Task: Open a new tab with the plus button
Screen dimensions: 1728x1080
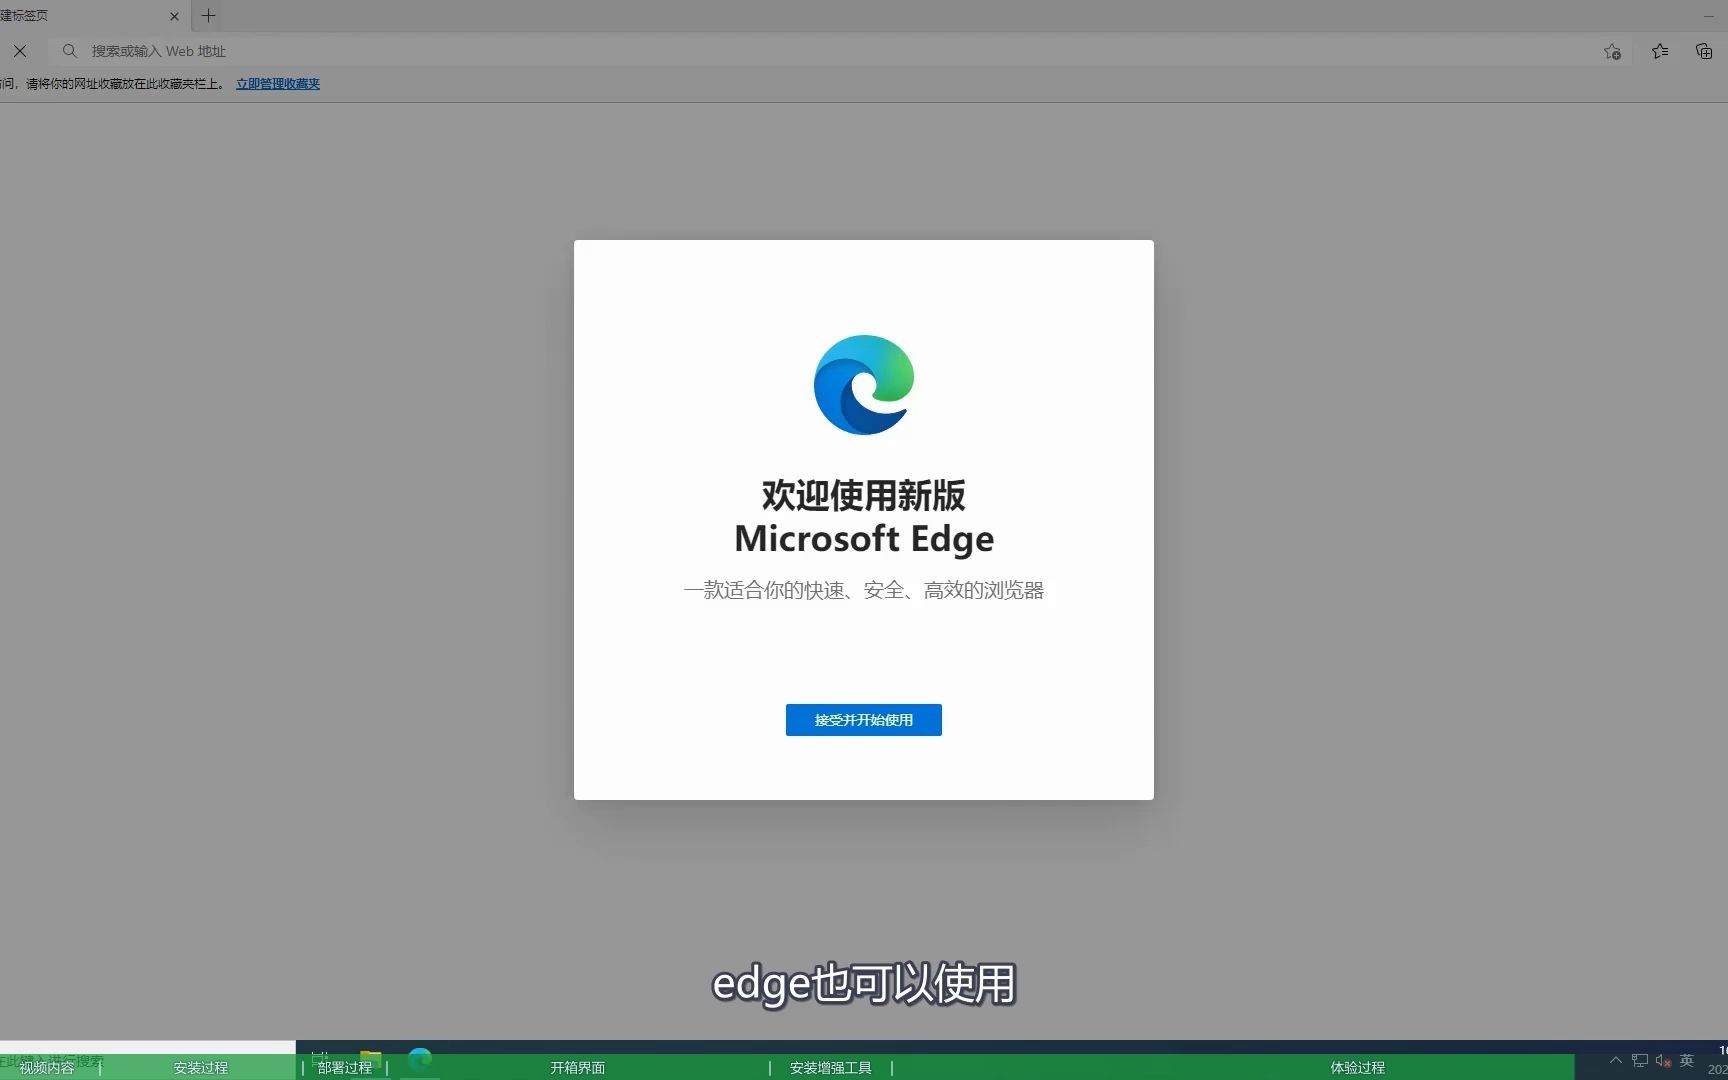Action: point(209,16)
